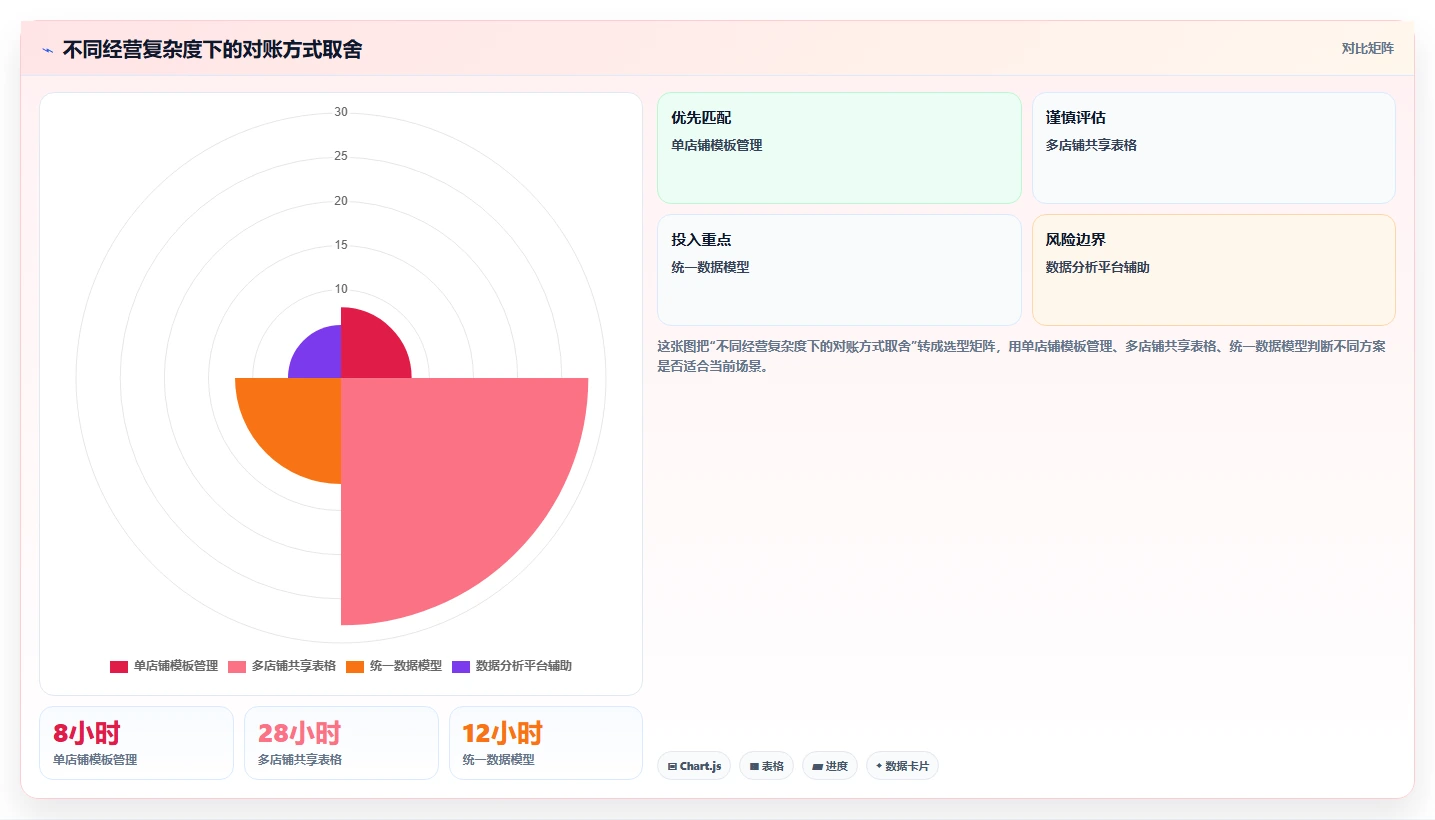The image size is (1435, 820).
Task: Click 多店铺共享表格 label under 28小时
Action: (300, 760)
